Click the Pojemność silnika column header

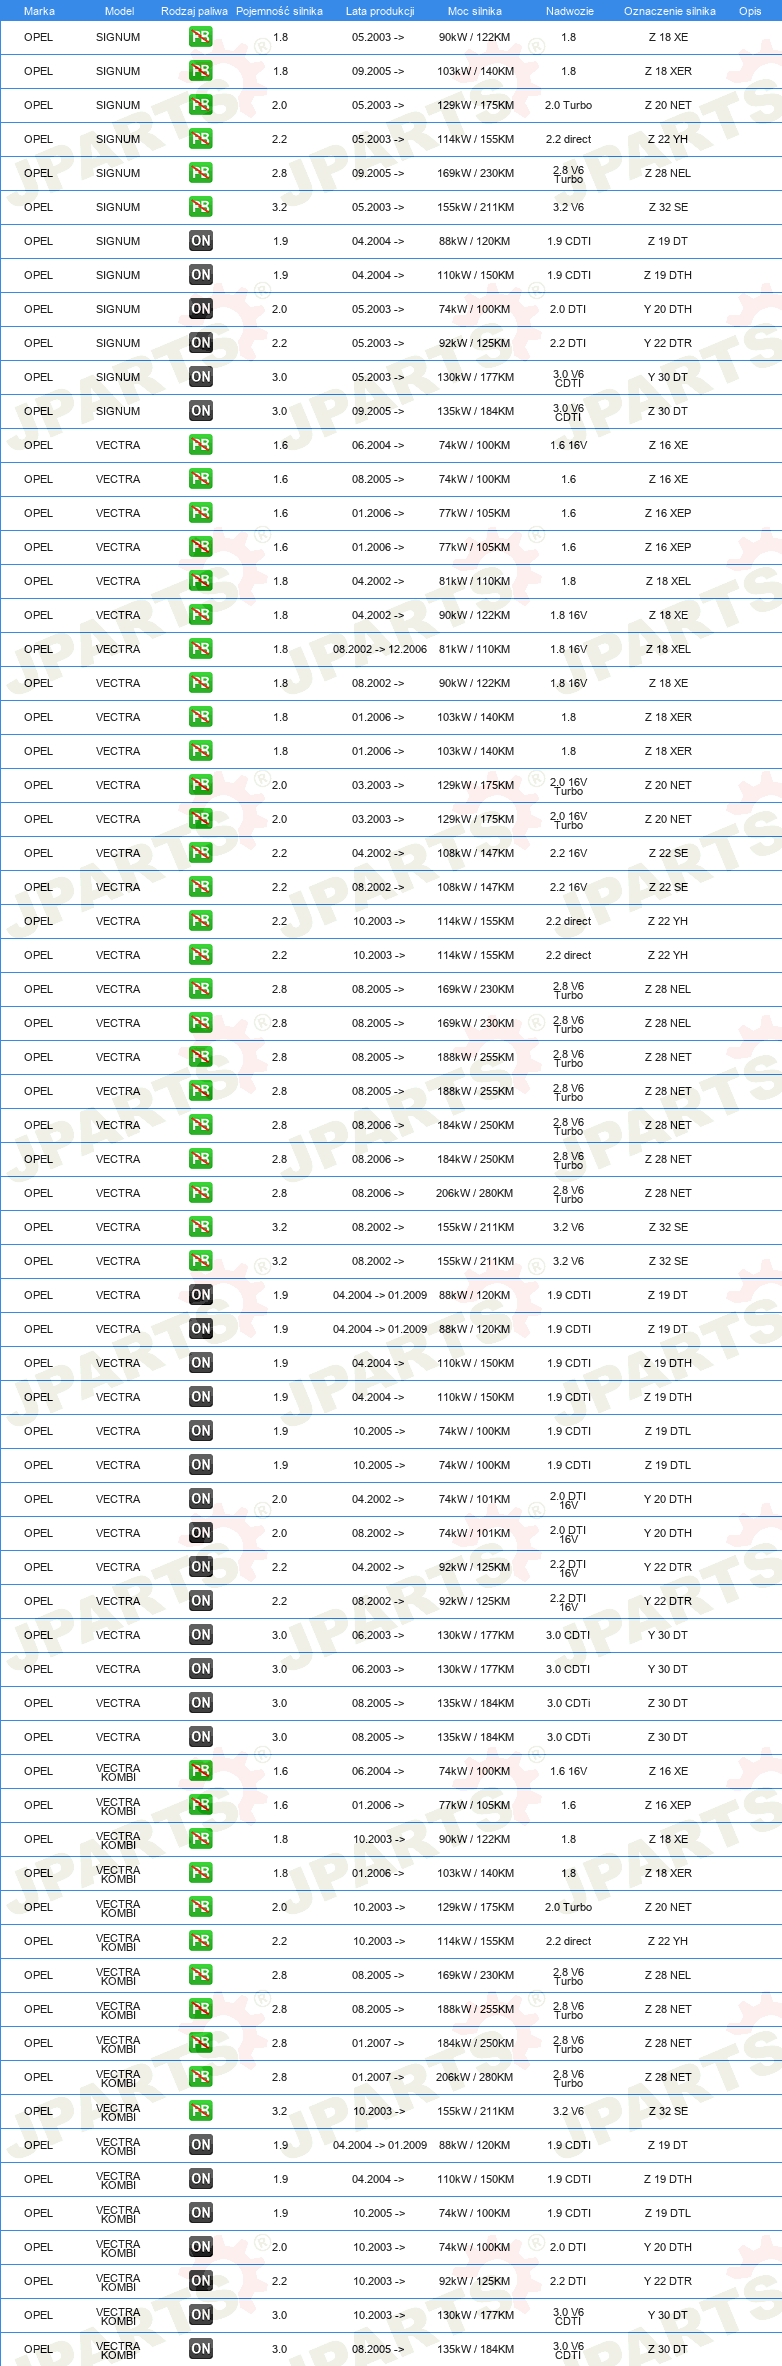point(279,11)
